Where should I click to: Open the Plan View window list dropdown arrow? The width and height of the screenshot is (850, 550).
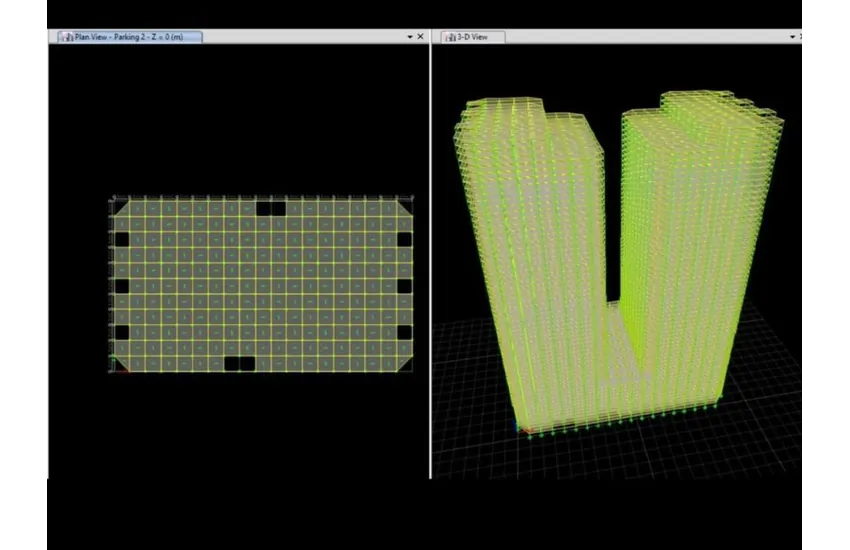pyautogui.click(x=409, y=37)
